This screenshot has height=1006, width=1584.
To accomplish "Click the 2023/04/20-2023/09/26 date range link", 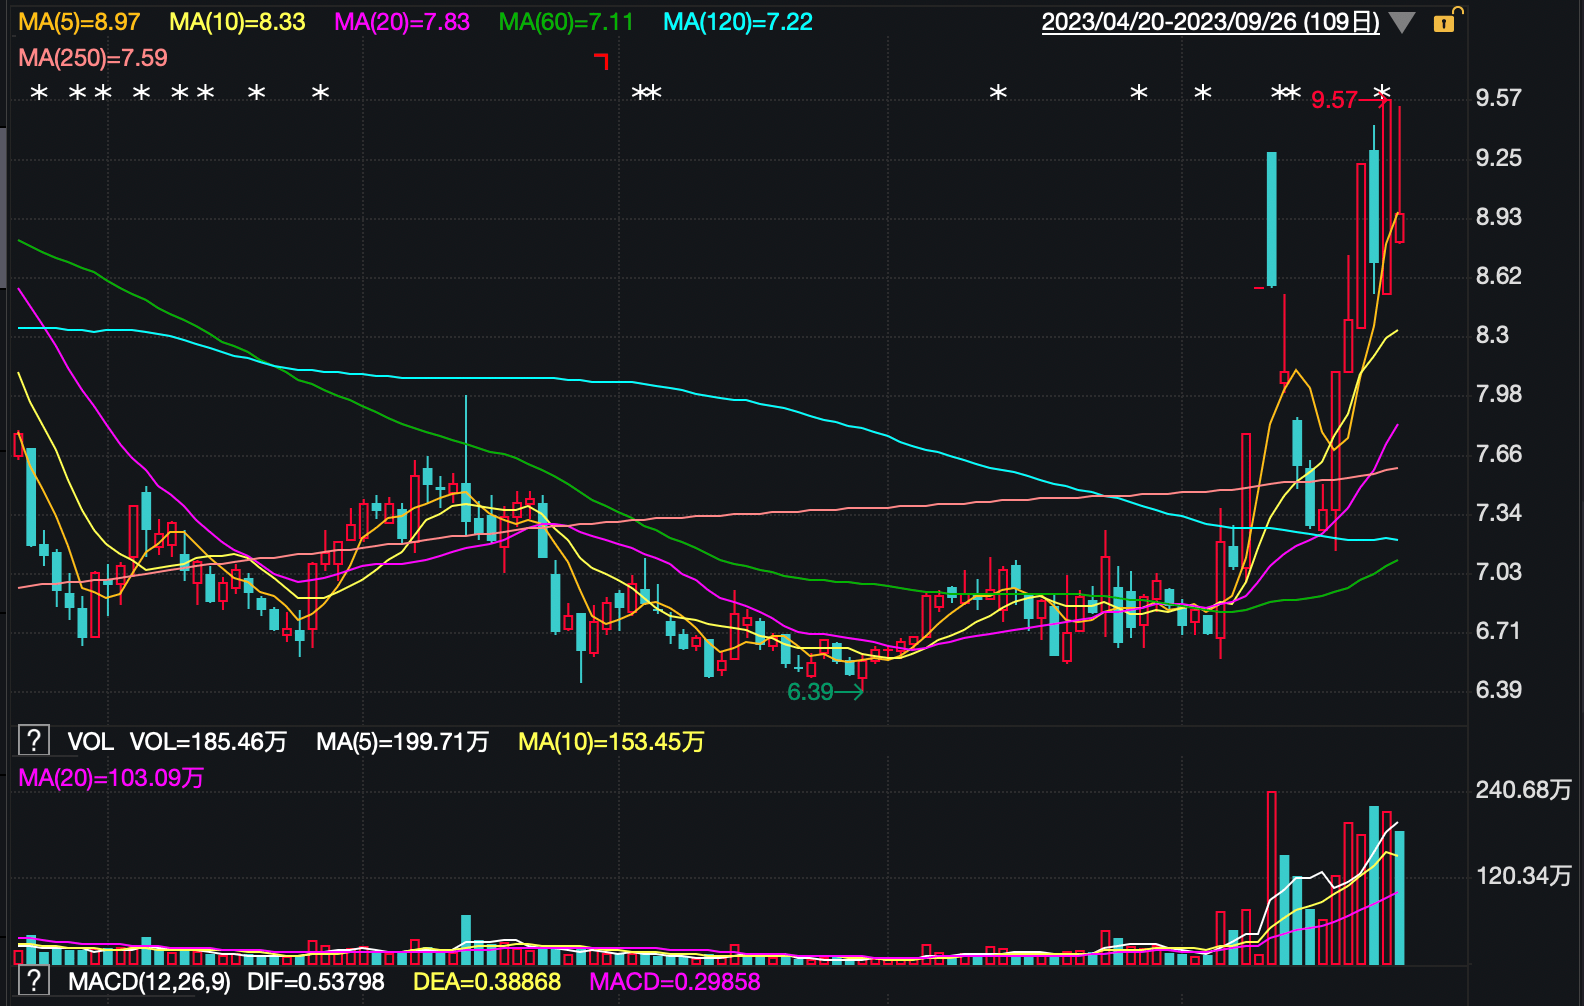I will point(1210,22).
